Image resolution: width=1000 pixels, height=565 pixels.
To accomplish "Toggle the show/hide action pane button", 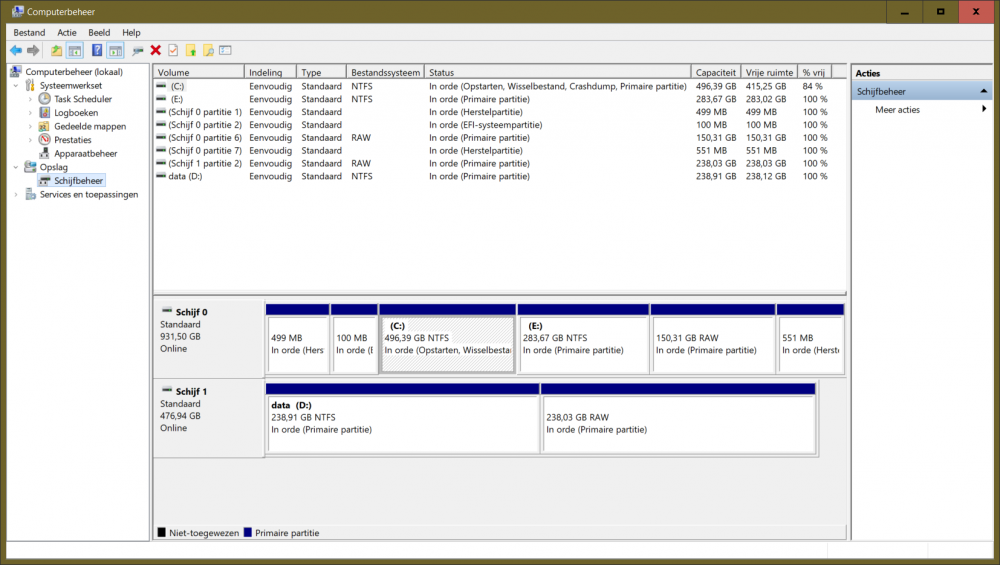I will (x=115, y=50).
